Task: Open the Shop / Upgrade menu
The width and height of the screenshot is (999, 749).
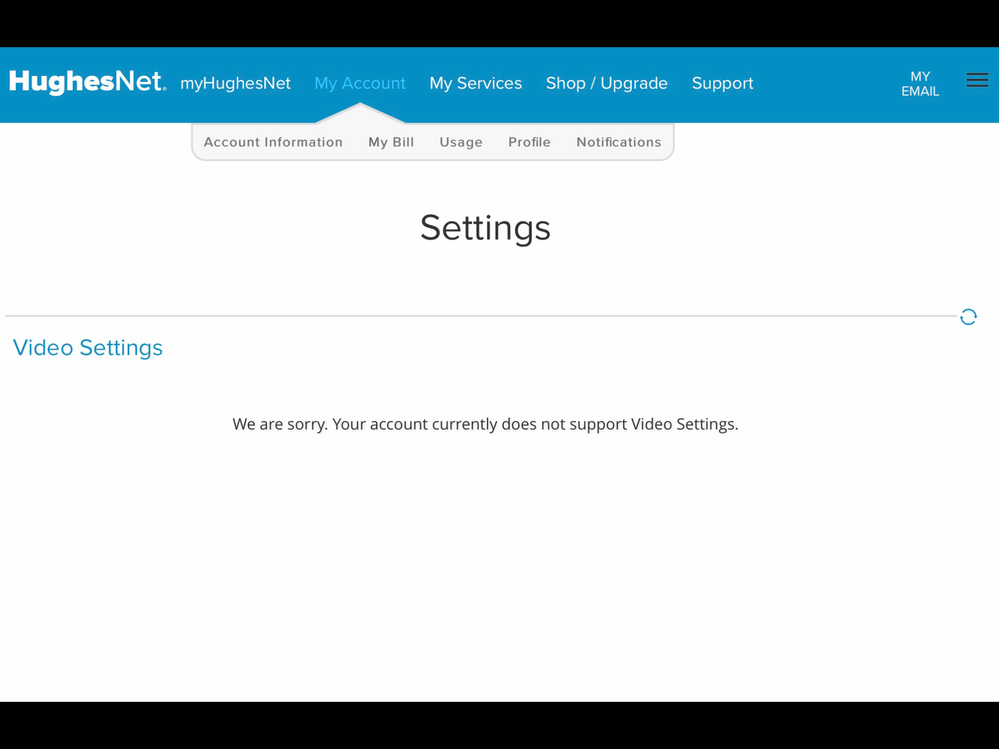Action: (606, 84)
